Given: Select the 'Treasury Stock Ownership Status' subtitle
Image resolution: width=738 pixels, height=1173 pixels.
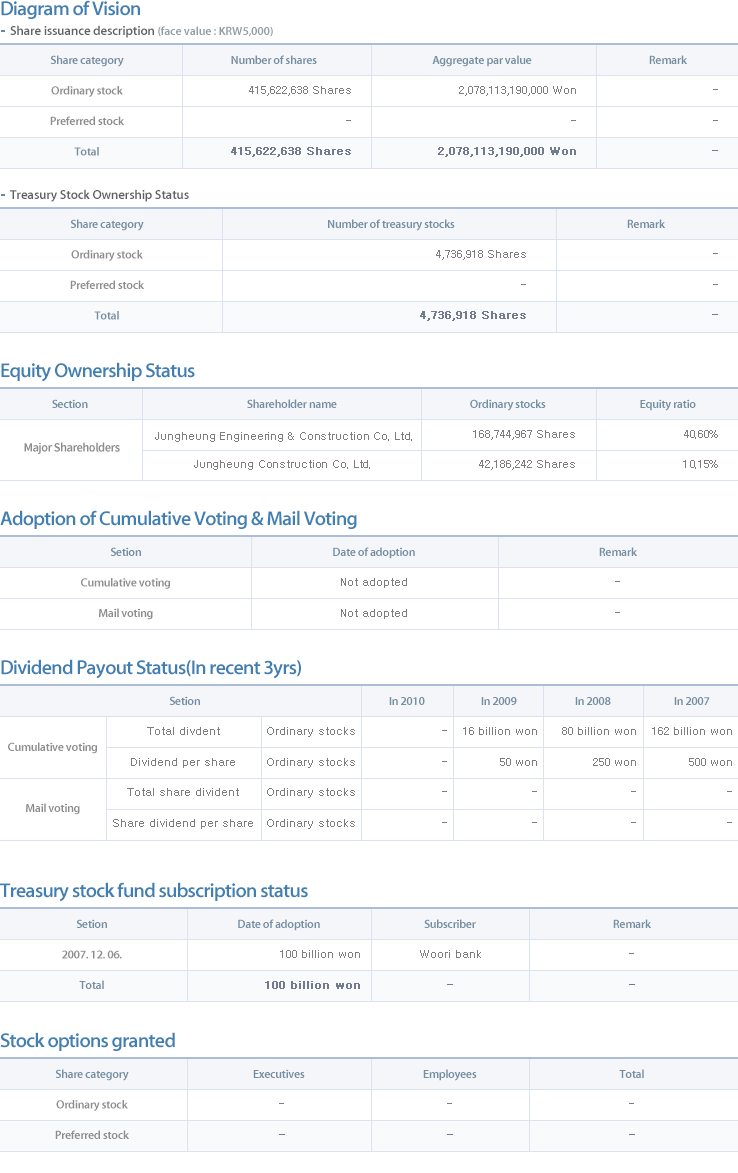Looking at the screenshot, I should pyautogui.click(x=99, y=195).
